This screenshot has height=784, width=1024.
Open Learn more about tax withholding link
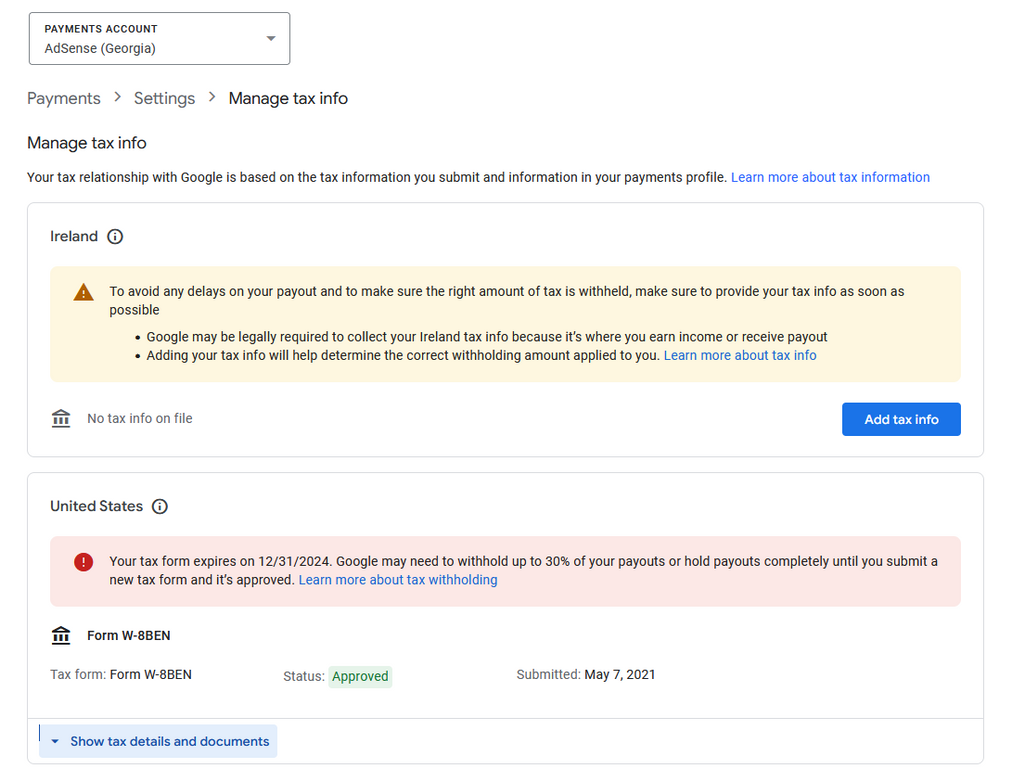tap(398, 580)
